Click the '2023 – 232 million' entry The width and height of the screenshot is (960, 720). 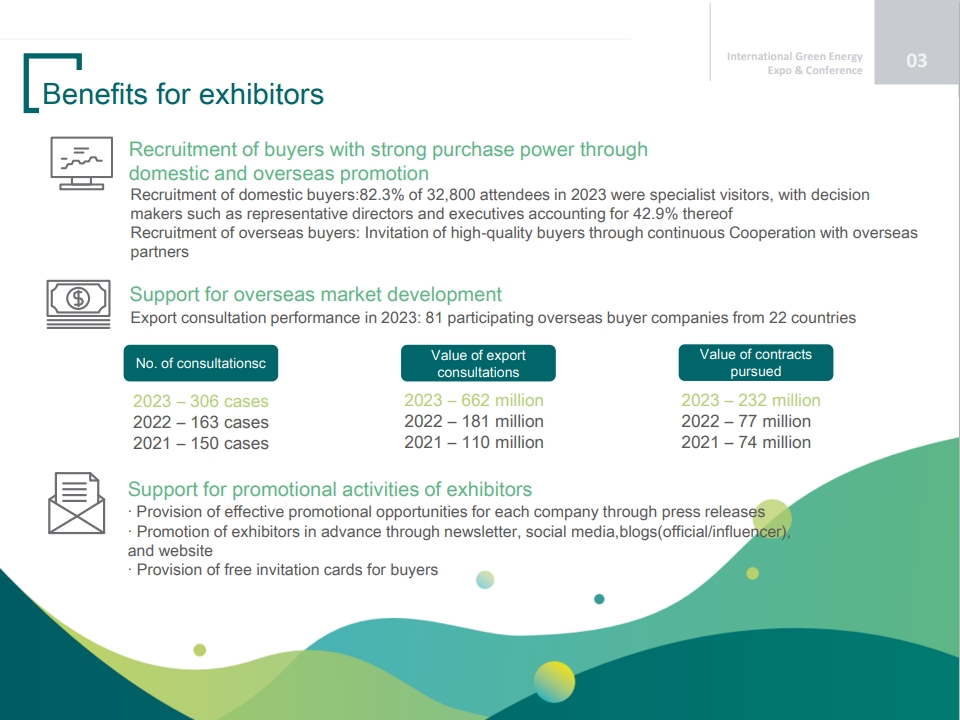click(750, 400)
